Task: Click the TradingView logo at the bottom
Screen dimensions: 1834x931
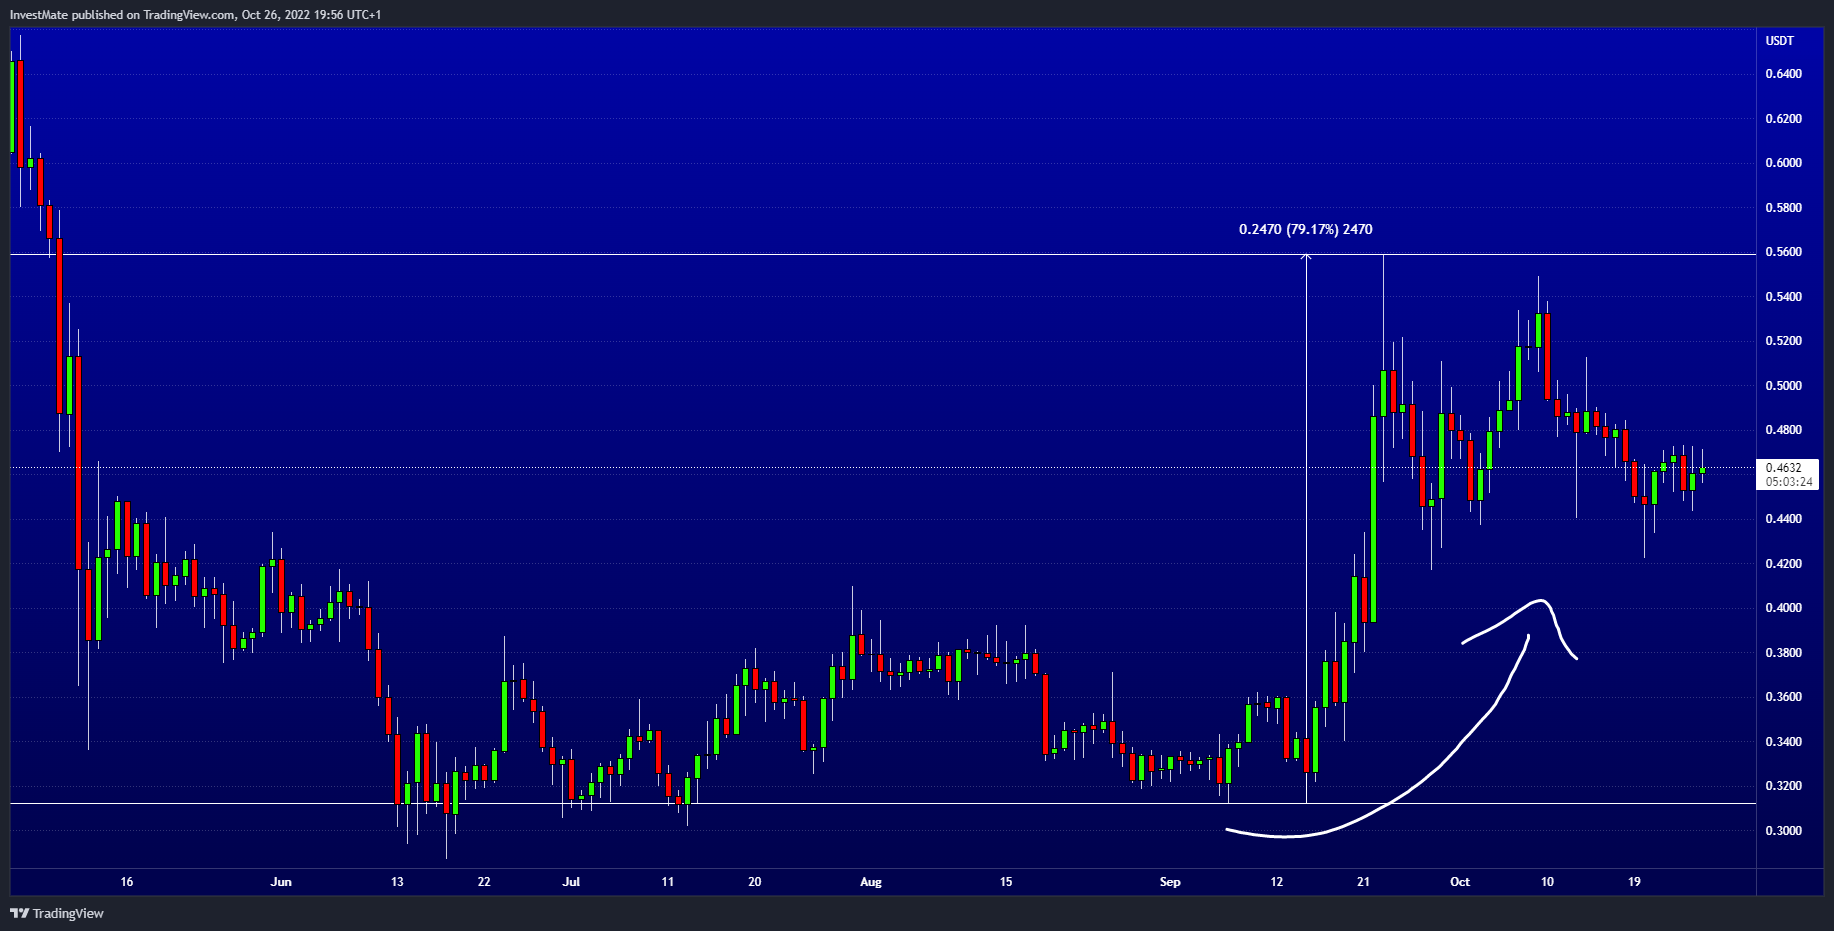Action: [x=57, y=913]
